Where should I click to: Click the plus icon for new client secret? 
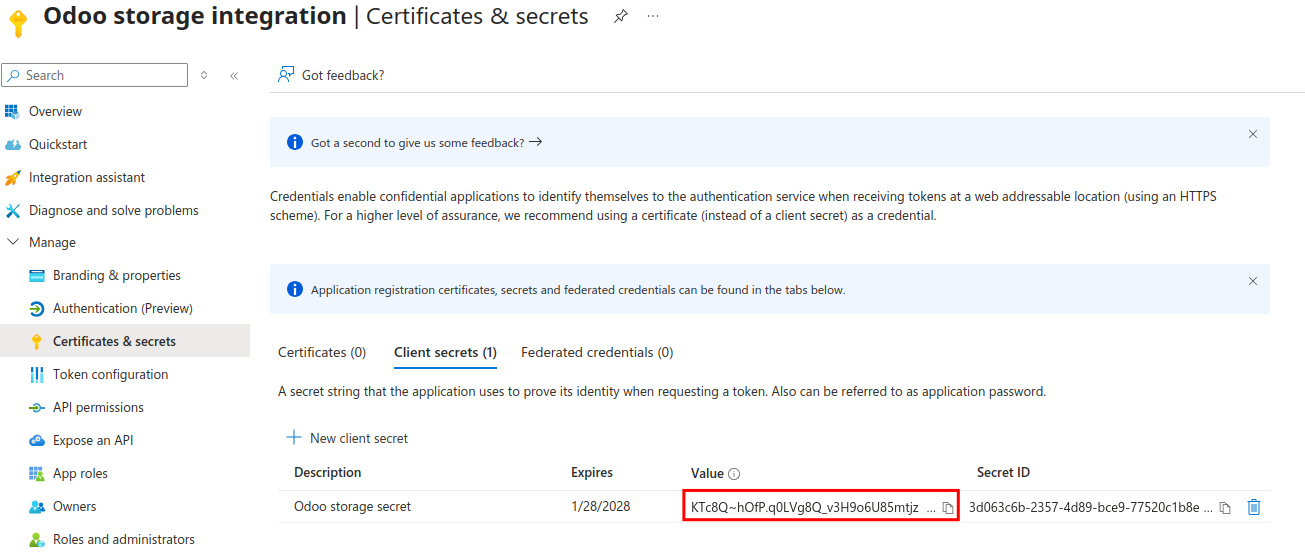coord(294,438)
